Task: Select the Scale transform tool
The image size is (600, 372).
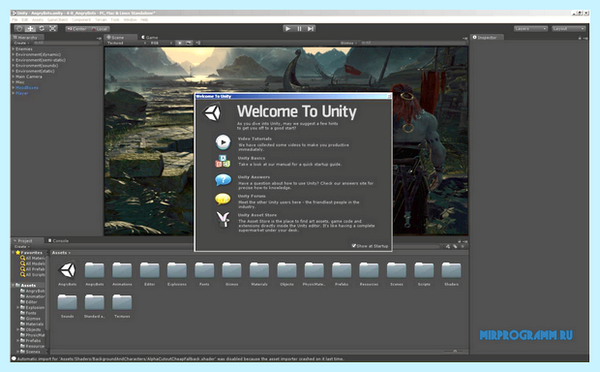Action: click(x=53, y=29)
